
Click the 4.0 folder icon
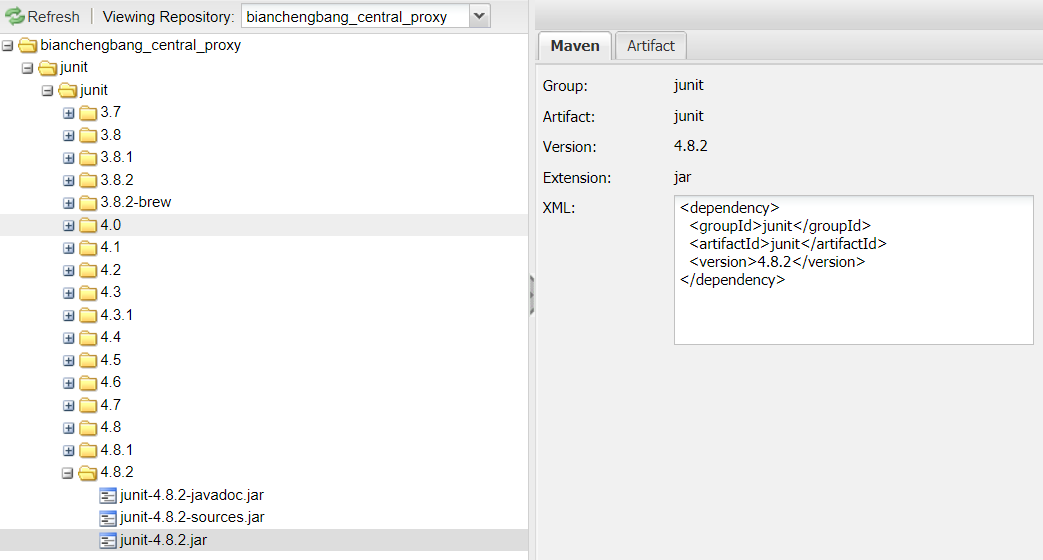coord(88,225)
